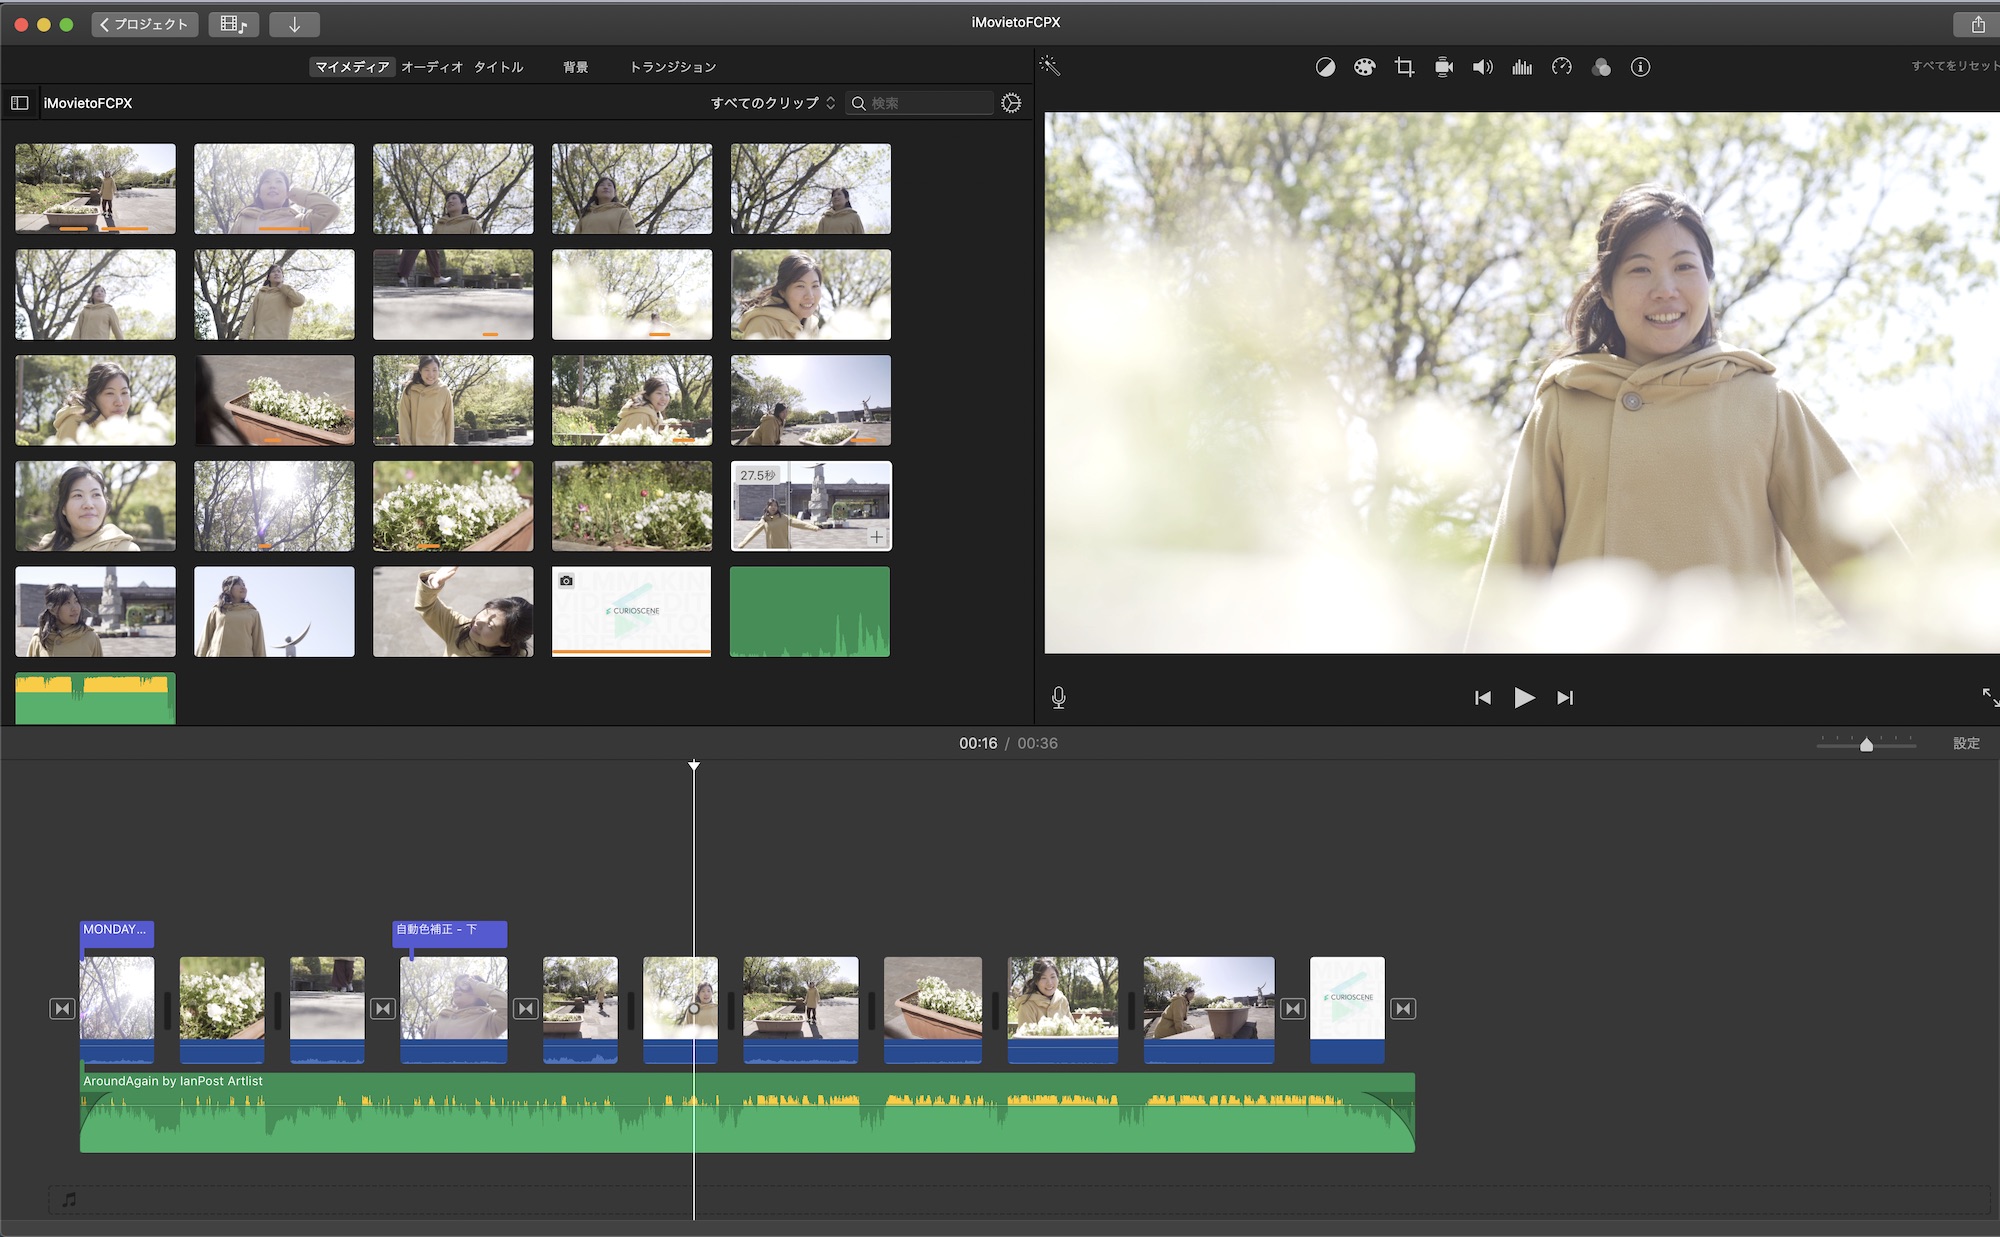Show the clip information inspector
The width and height of the screenshot is (2000, 1237).
pyautogui.click(x=1640, y=67)
